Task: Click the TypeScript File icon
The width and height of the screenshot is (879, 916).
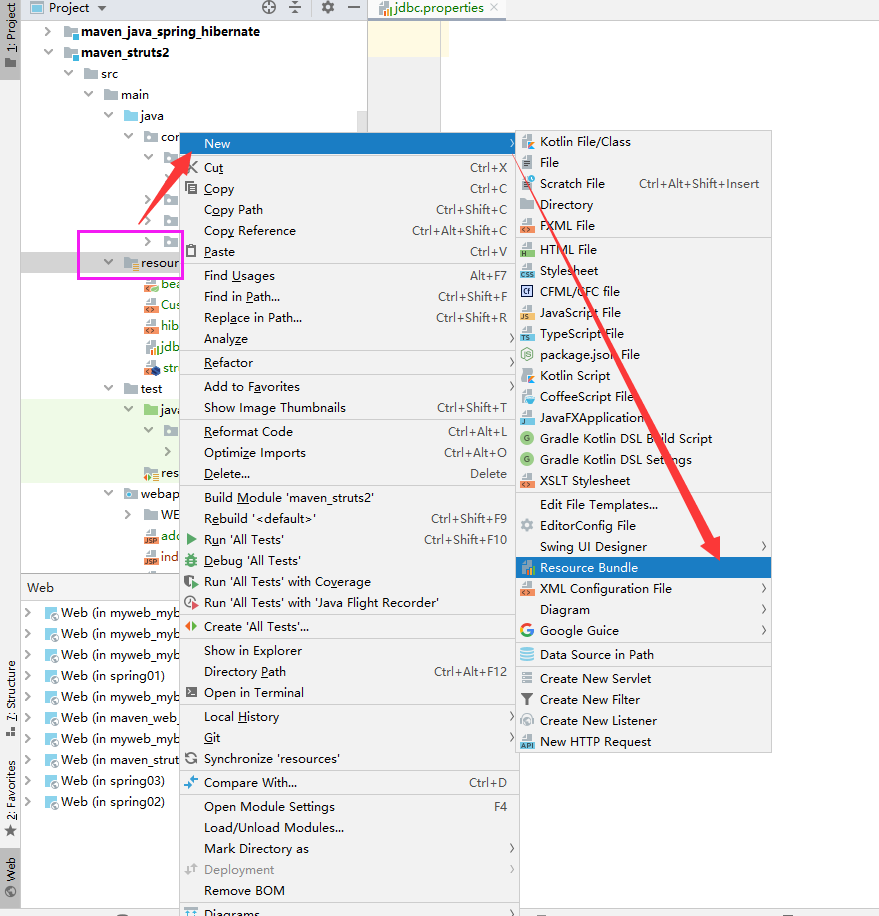Action: [x=527, y=334]
